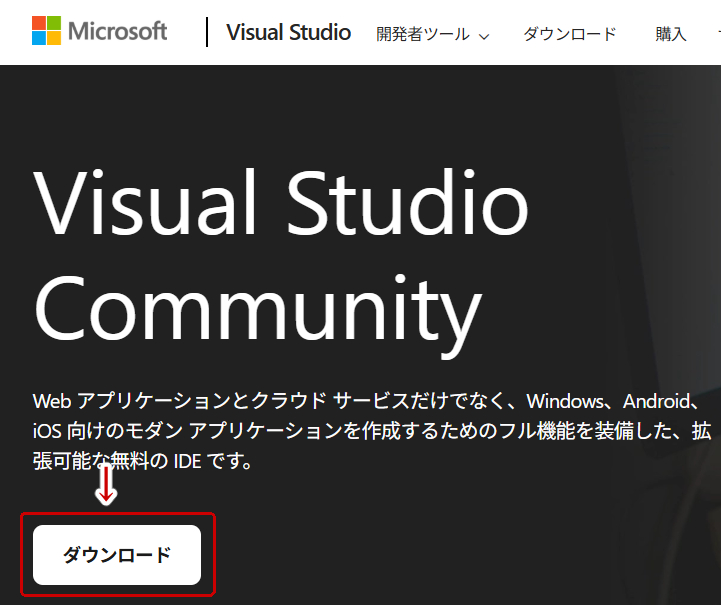Expand the 開発者ツール dropdown menu
The height and width of the screenshot is (605, 721).
433,34
